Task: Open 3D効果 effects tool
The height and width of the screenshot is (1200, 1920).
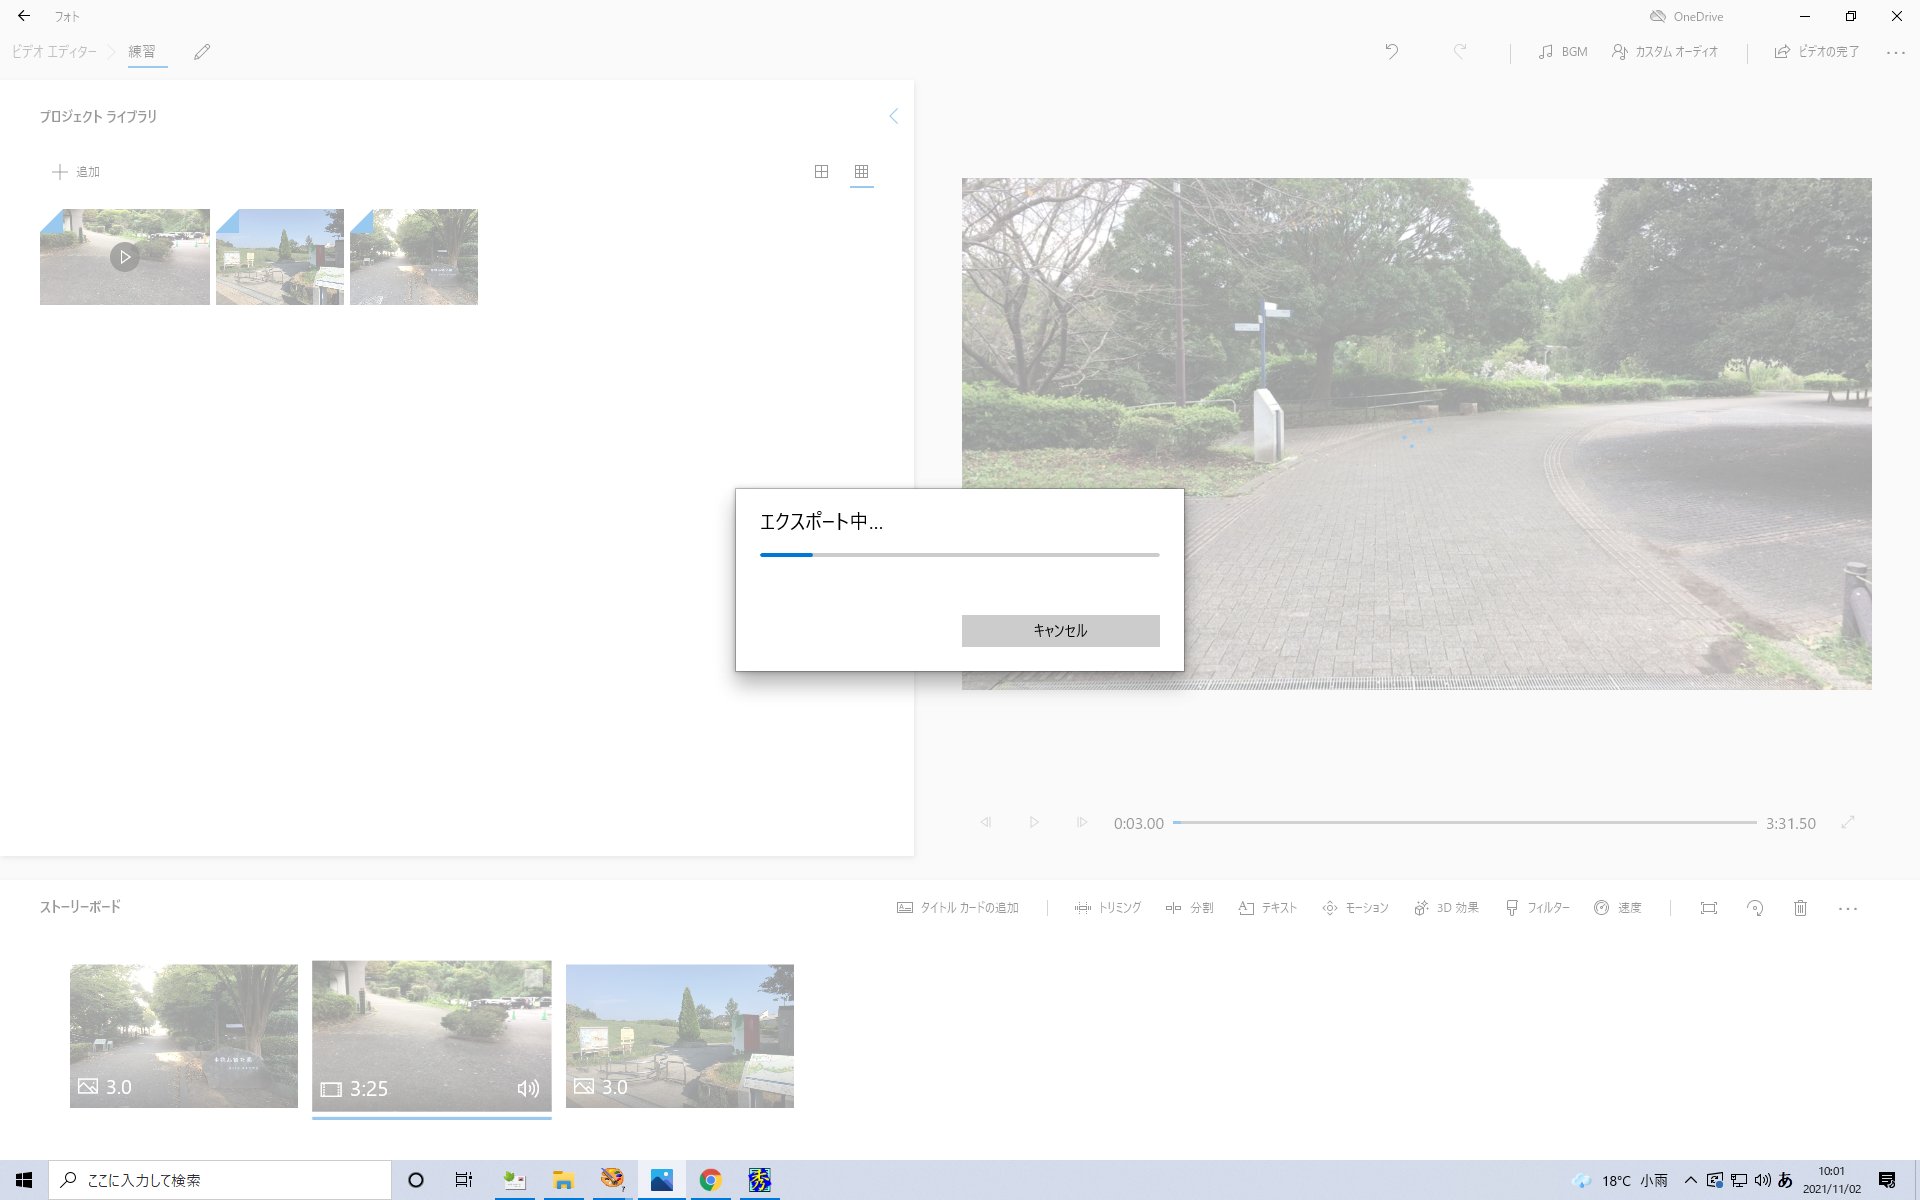Action: pyautogui.click(x=1446, y=908)
